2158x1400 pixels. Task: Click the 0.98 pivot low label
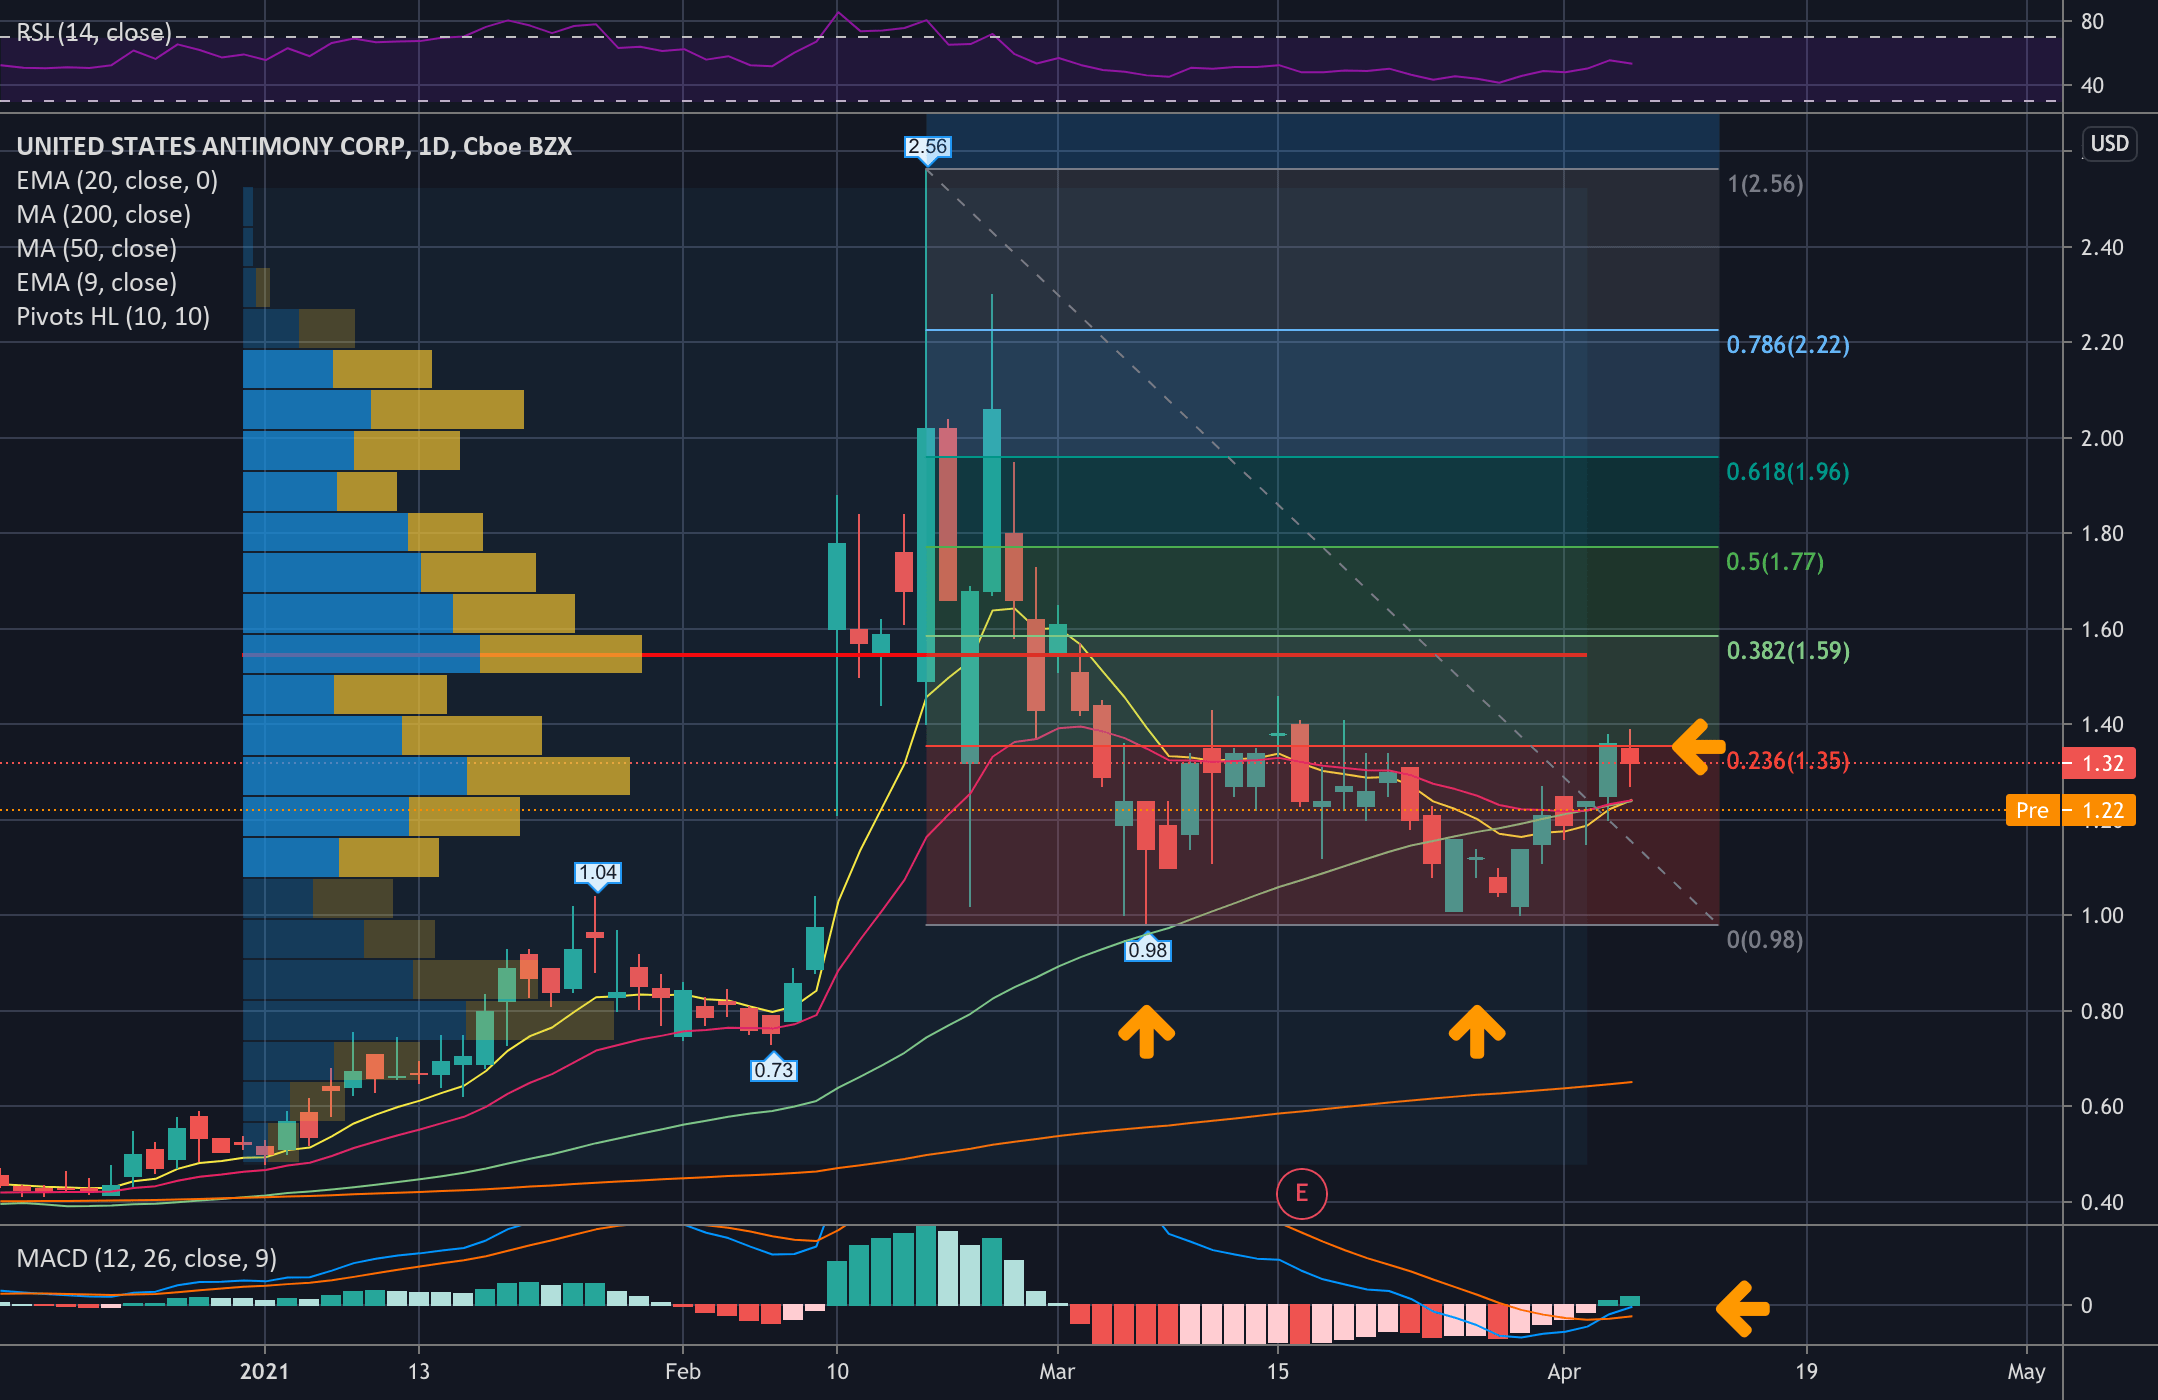coord(1147,950)
